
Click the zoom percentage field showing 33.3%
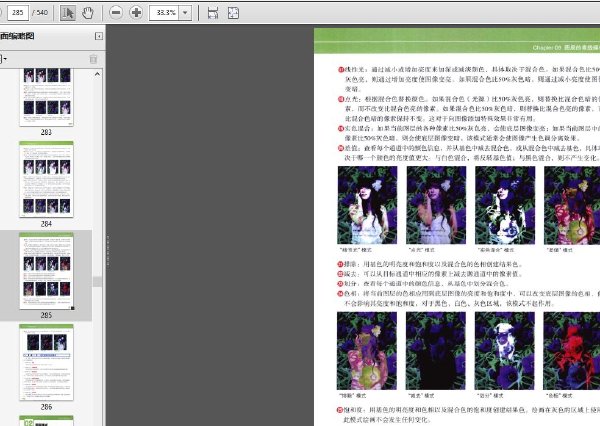pos(165,13)
